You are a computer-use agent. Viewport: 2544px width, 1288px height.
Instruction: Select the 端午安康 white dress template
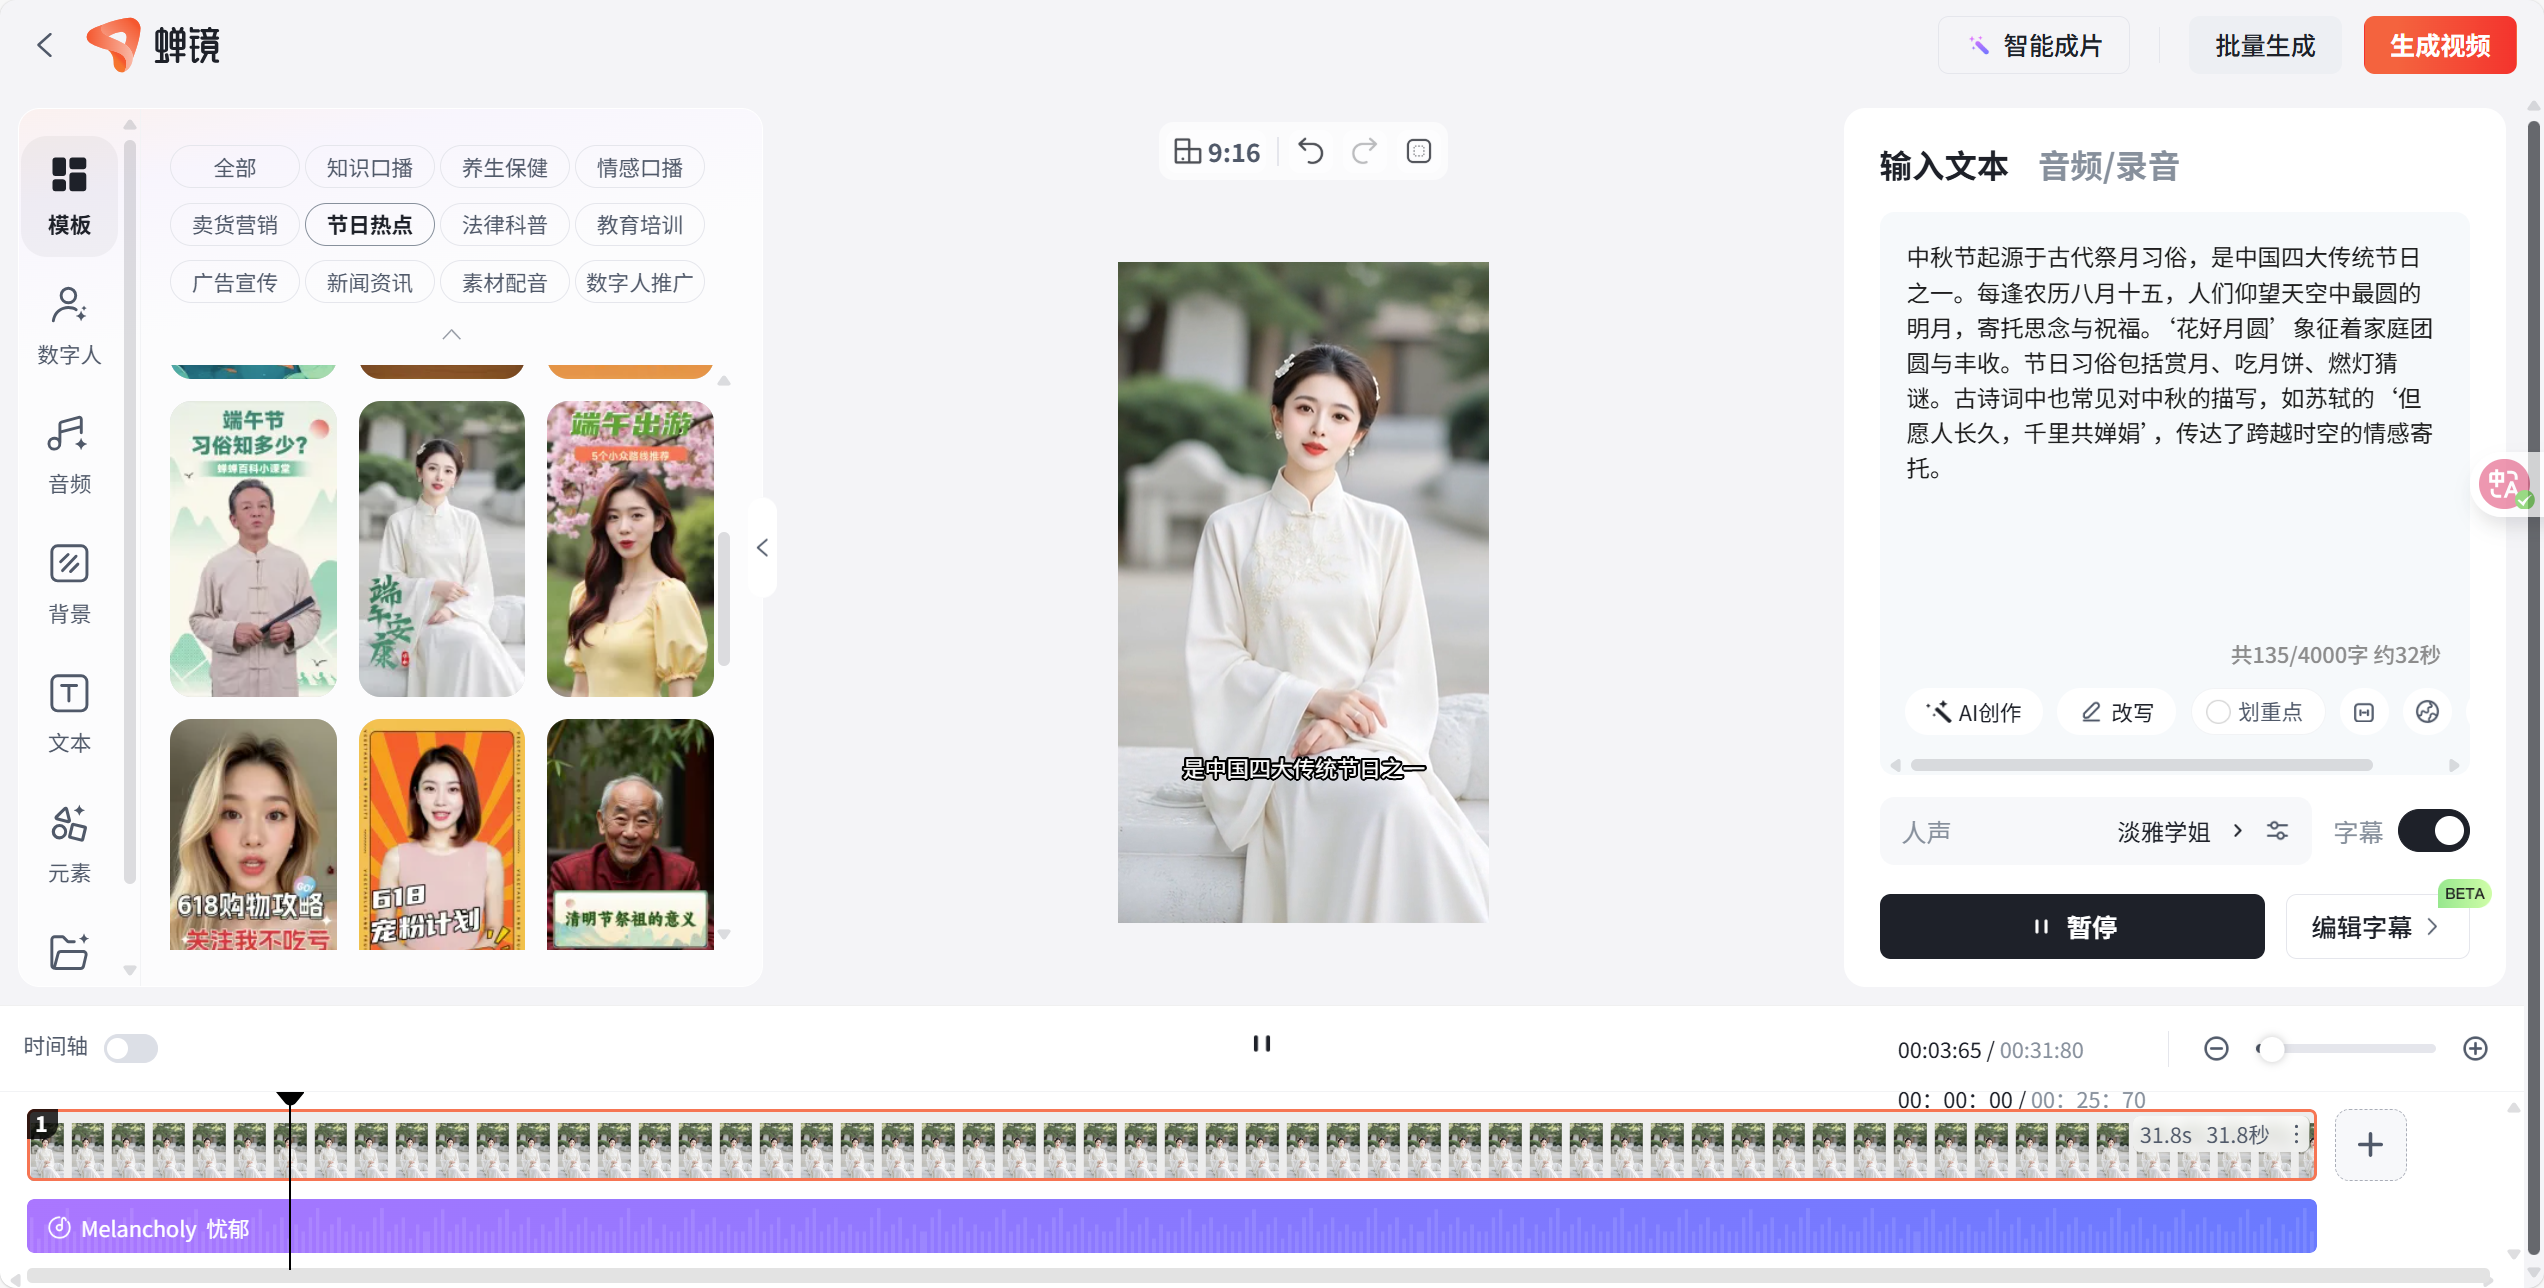coord(441,549)
